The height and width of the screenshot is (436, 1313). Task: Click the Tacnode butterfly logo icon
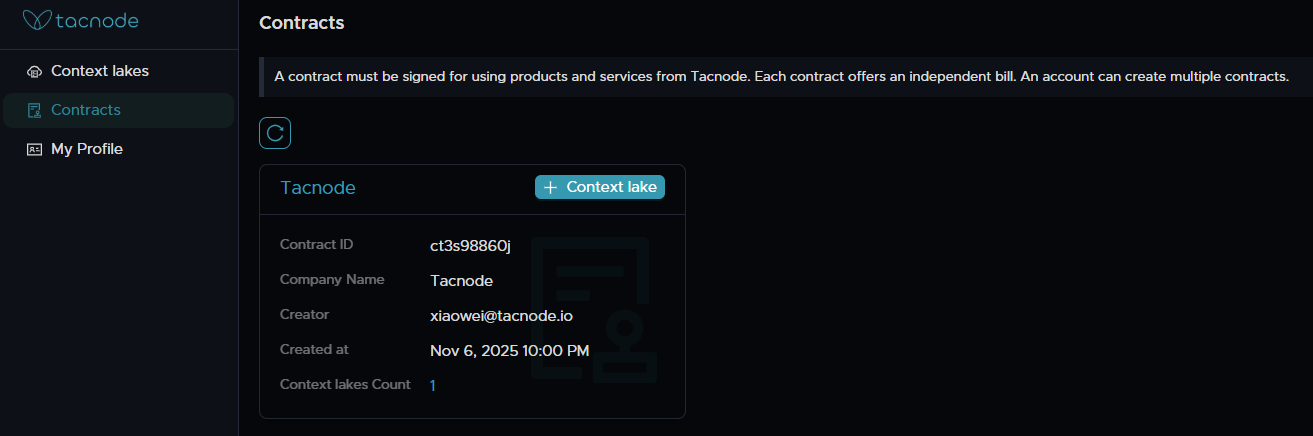pyautogui.click(x=37, y=20)
